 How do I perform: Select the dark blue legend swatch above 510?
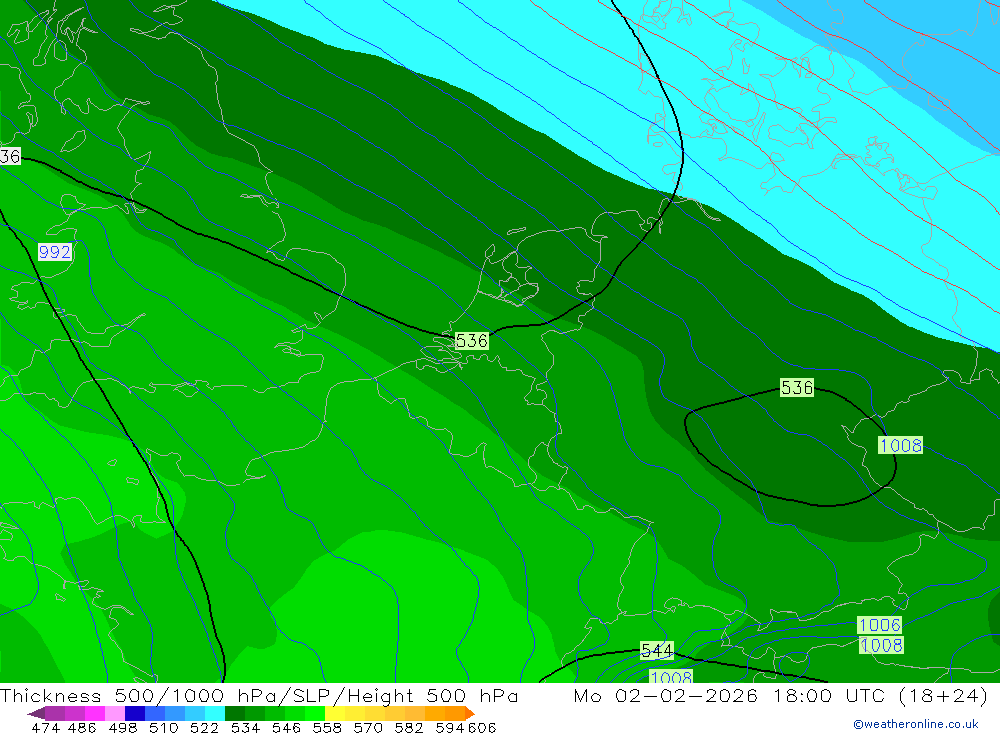[x=135, y=713]
